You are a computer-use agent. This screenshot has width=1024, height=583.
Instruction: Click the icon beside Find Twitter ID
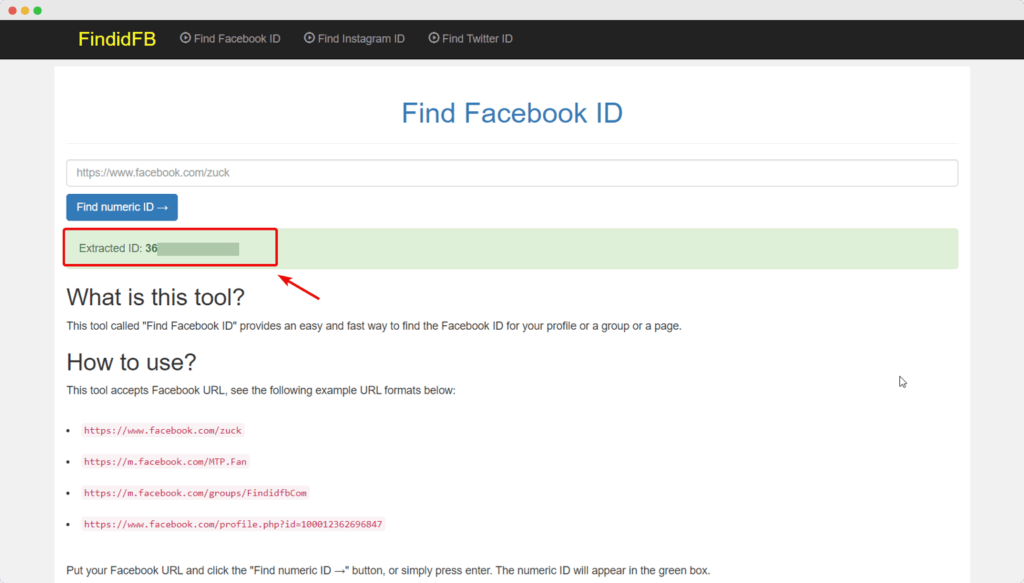coord(432,38)
